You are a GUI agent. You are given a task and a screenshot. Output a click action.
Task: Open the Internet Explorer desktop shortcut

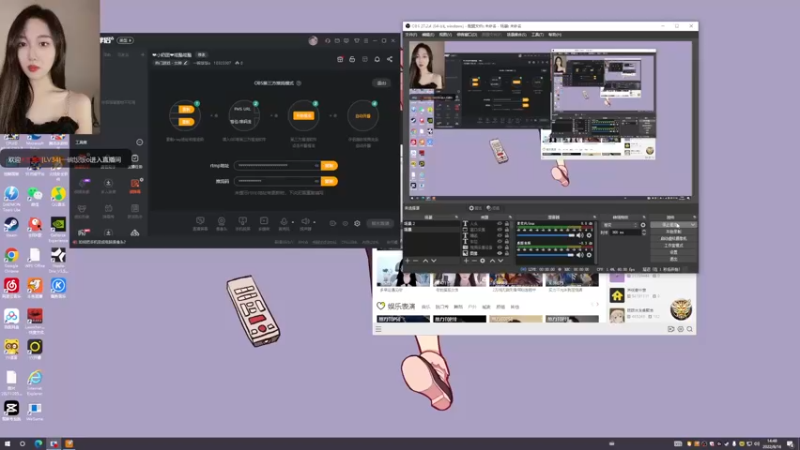tap(35, 382)
